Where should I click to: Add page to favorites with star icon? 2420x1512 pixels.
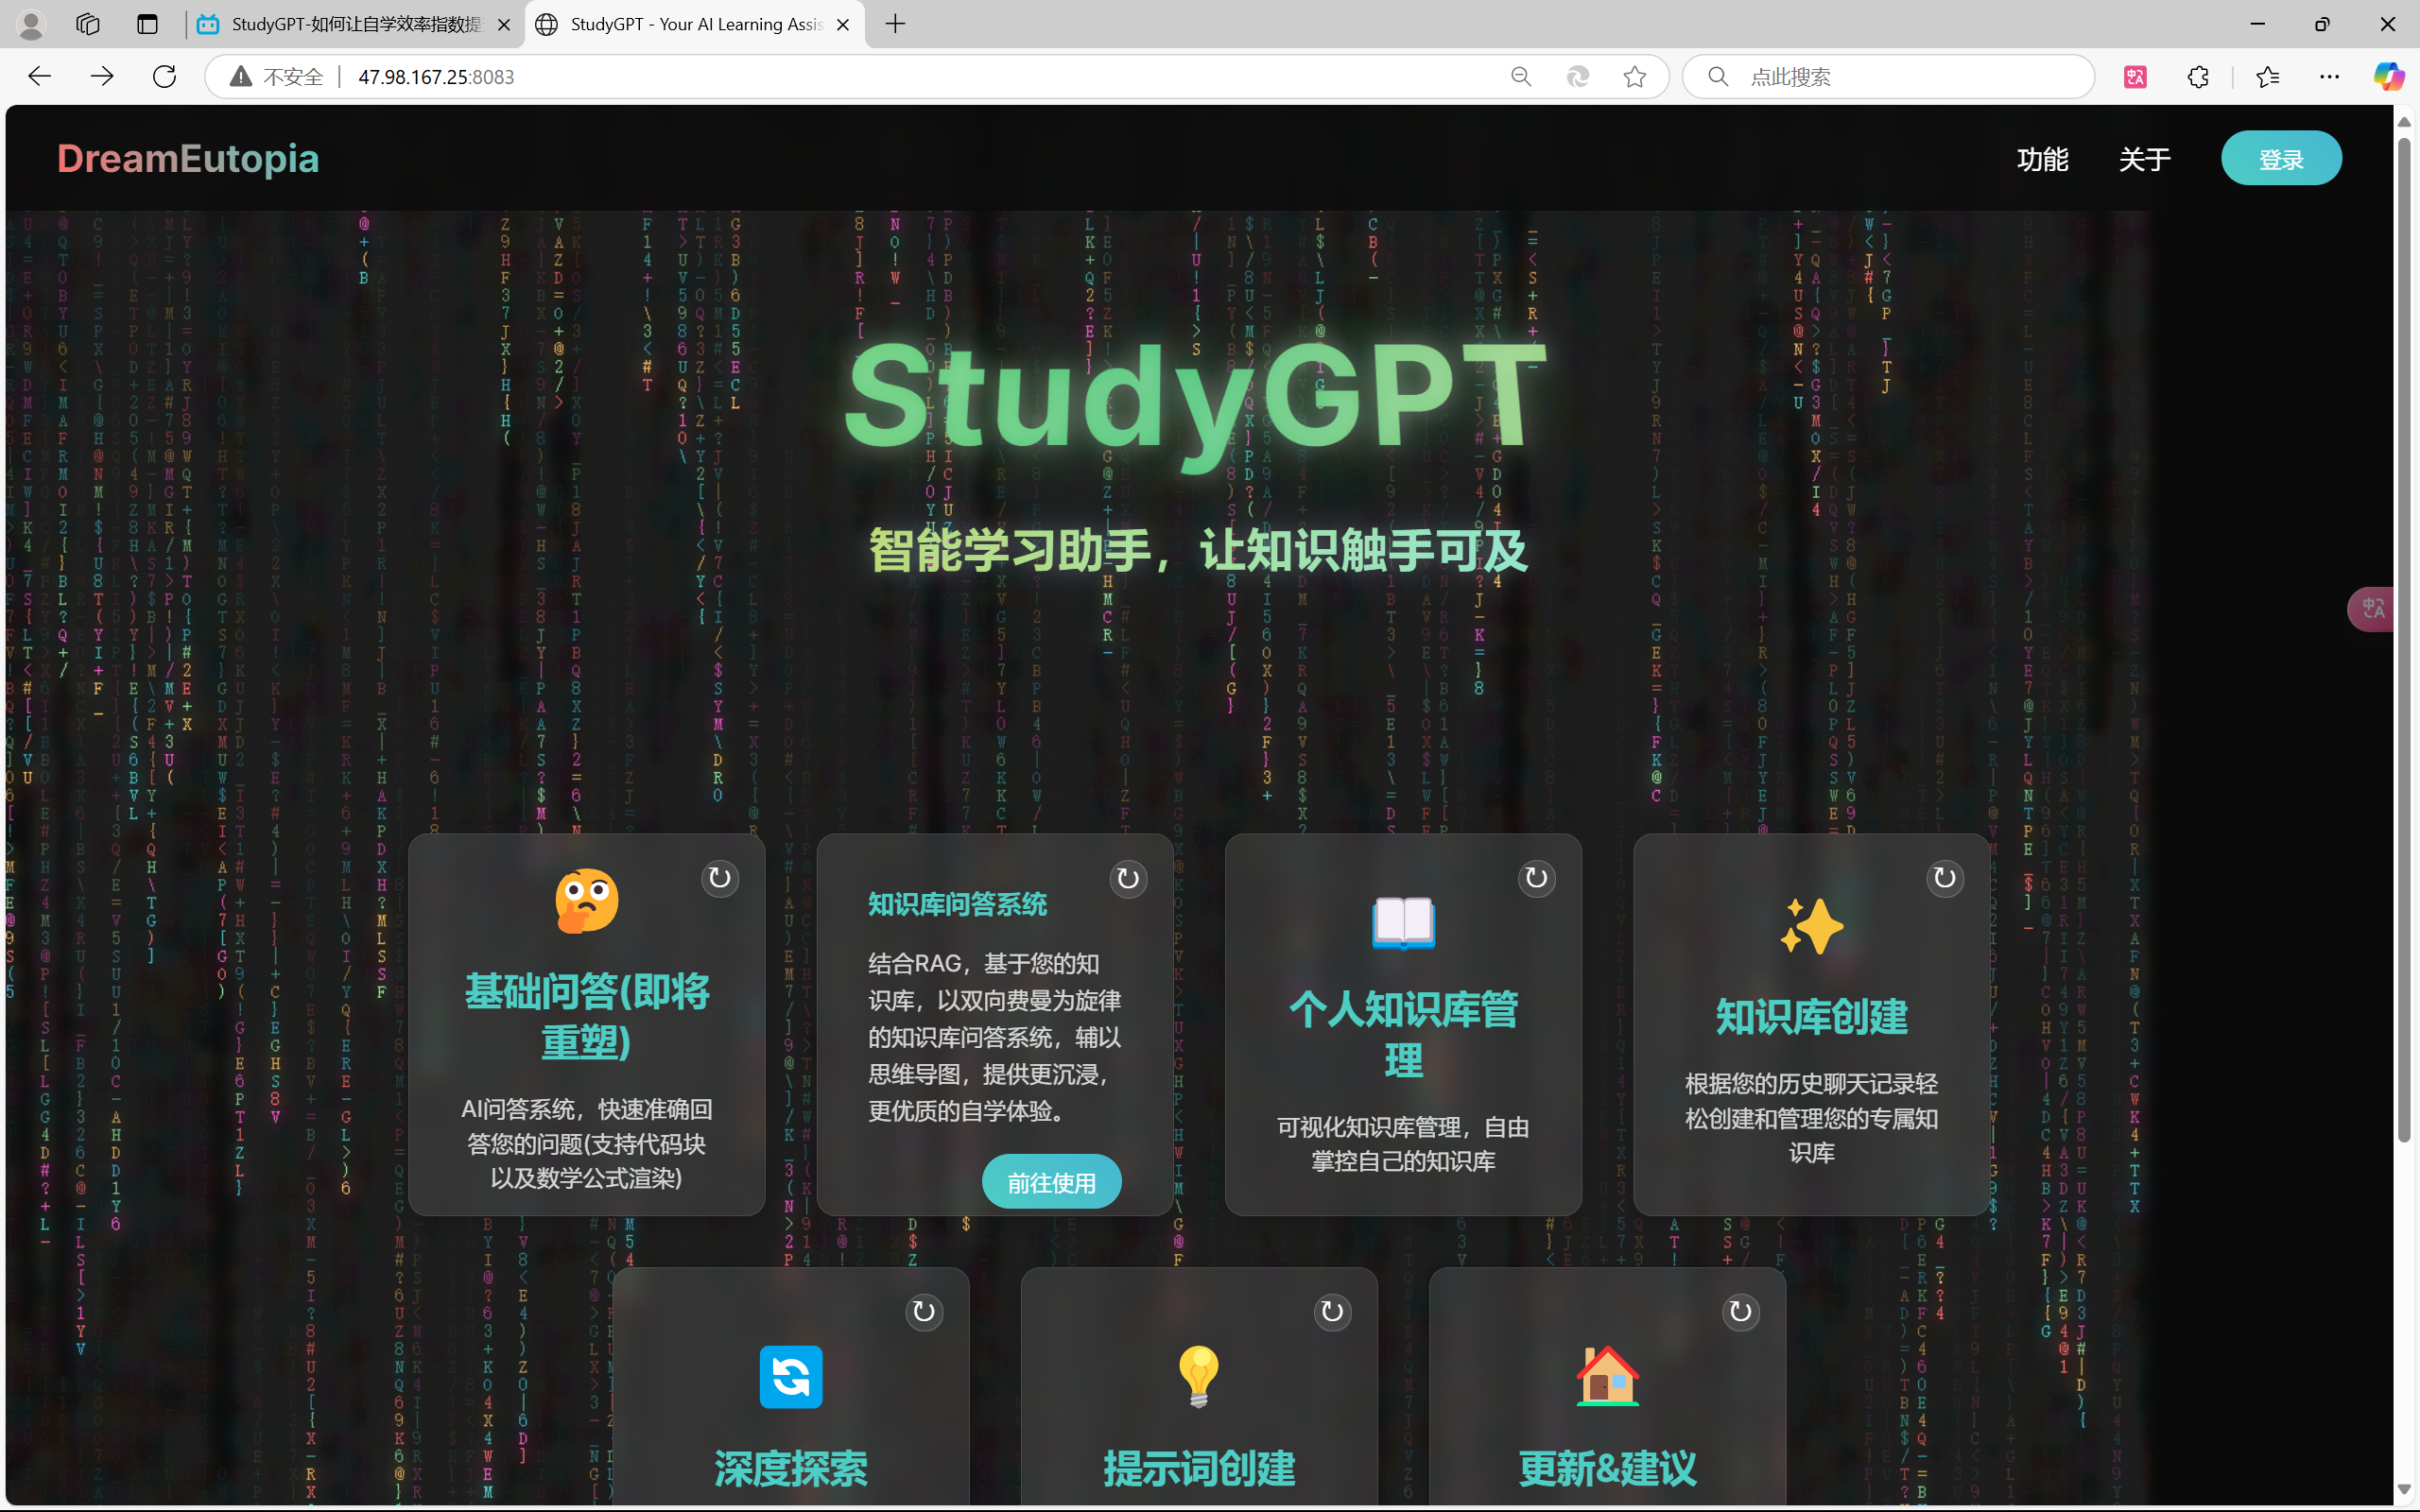pyautogui.click(x=1634, y=77)
